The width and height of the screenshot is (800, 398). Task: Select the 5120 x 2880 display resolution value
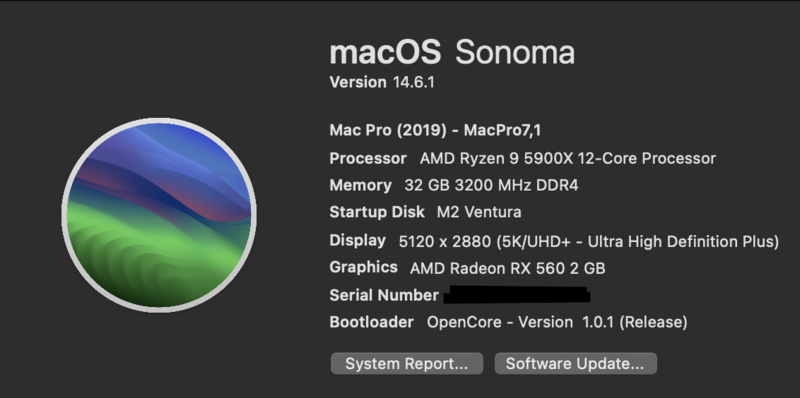pos(589,241)
